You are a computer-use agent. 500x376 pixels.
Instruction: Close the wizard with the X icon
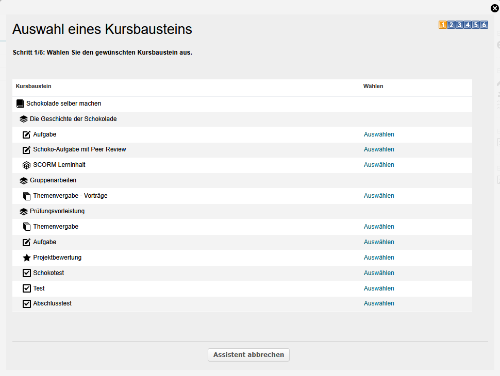(x=495, y=8)
